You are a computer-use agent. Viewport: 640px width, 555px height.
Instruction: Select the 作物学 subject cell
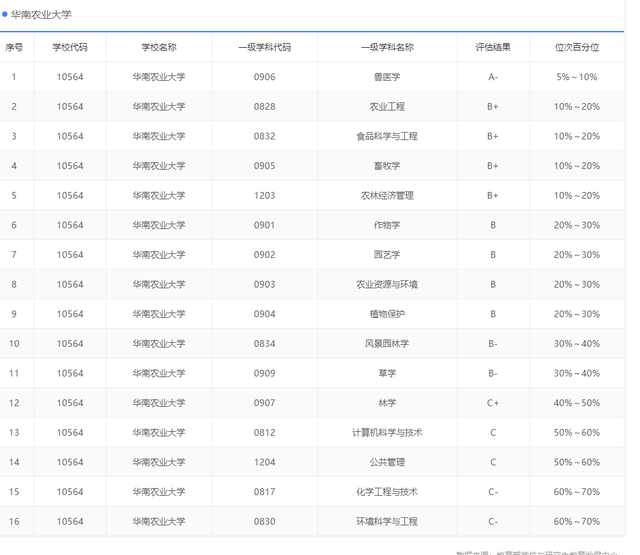(387, 225)
